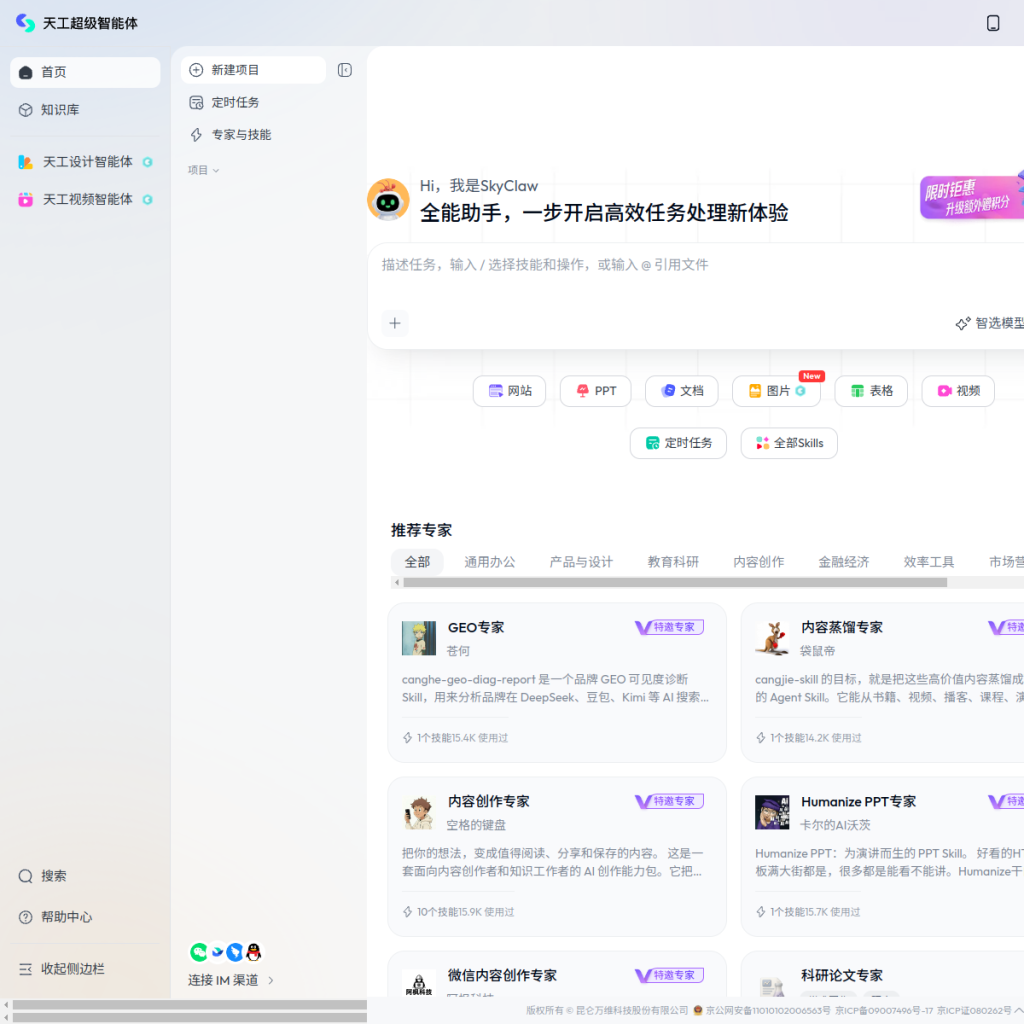
Task: Click 新建项目 button
Action: (253, 70)
